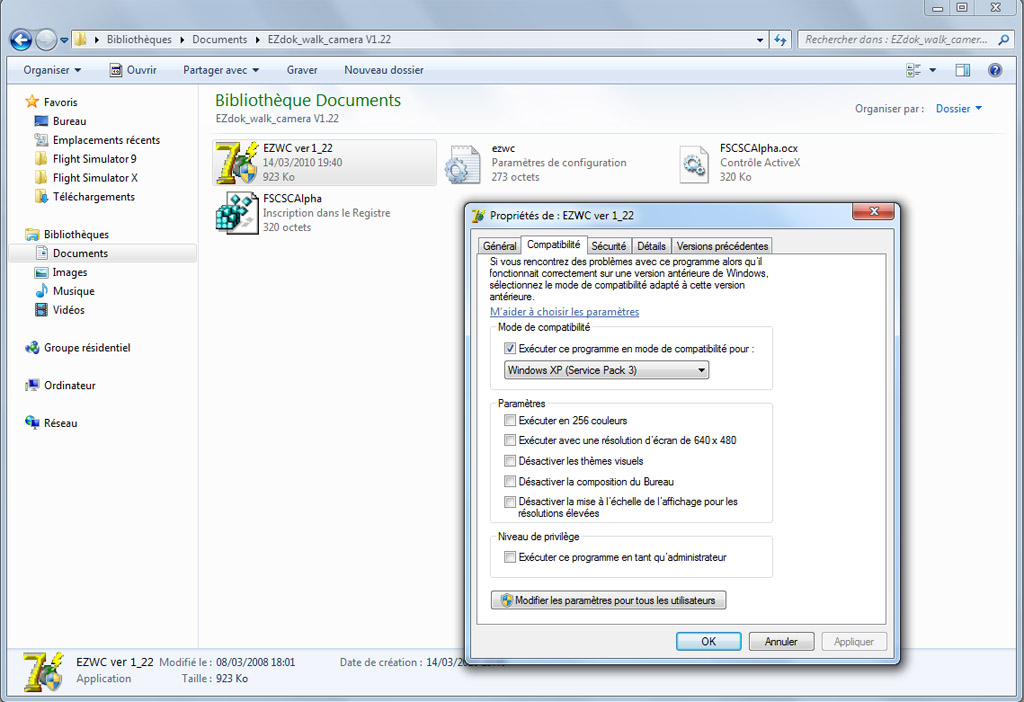The height and width of the screenshot is (702, 1024).
Task: Open the Explorer help icon
Action: point(995,70)
